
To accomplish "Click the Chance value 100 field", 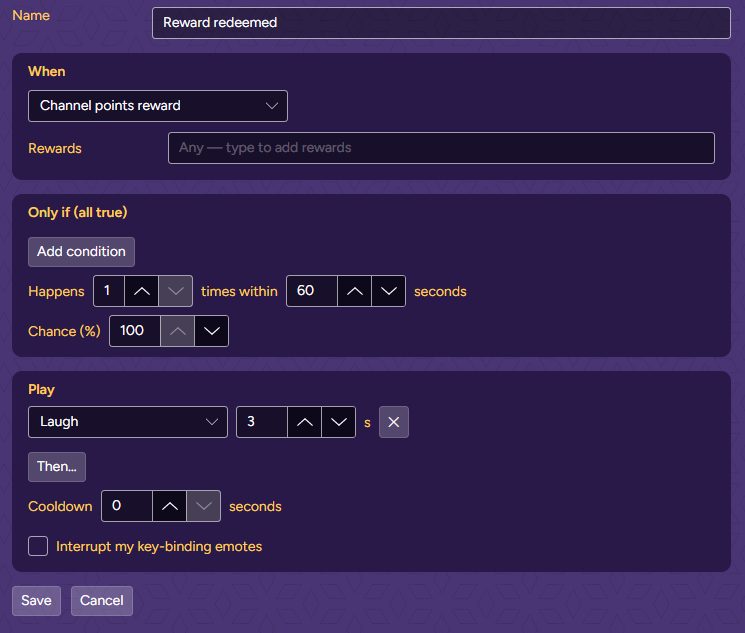I will [x=135, y=331].
